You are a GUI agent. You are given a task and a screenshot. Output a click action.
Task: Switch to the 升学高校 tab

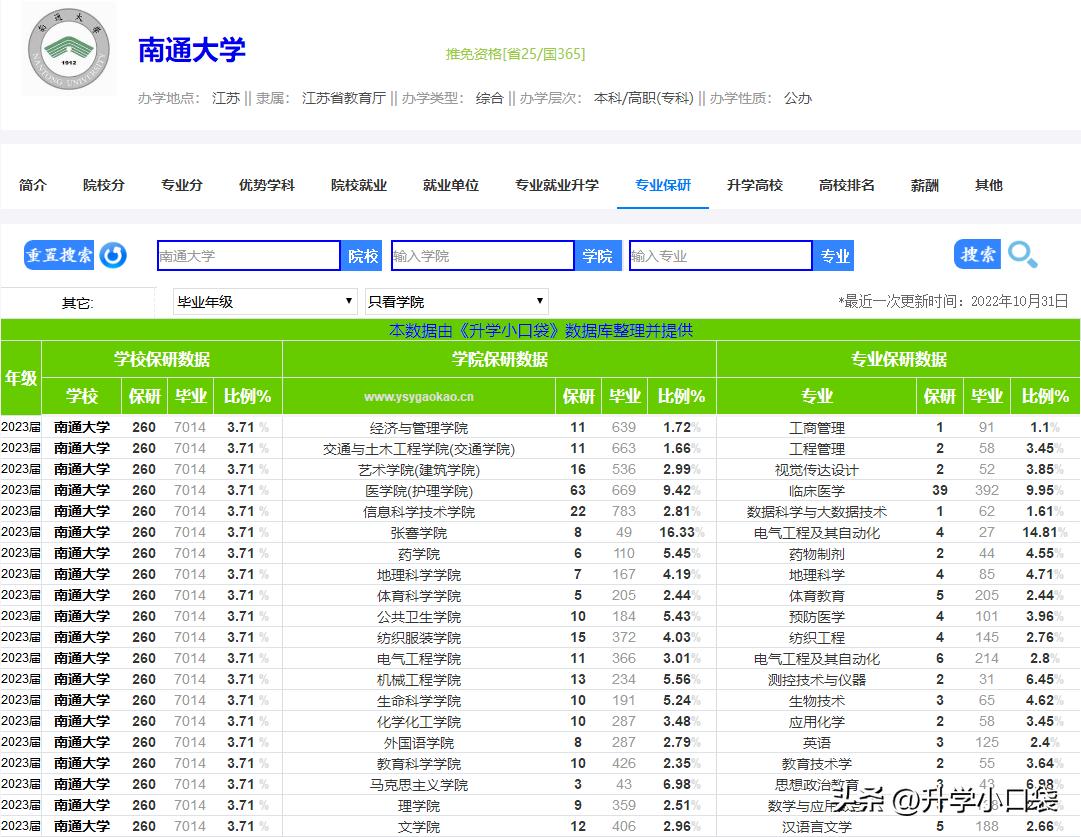click(755, 185)
